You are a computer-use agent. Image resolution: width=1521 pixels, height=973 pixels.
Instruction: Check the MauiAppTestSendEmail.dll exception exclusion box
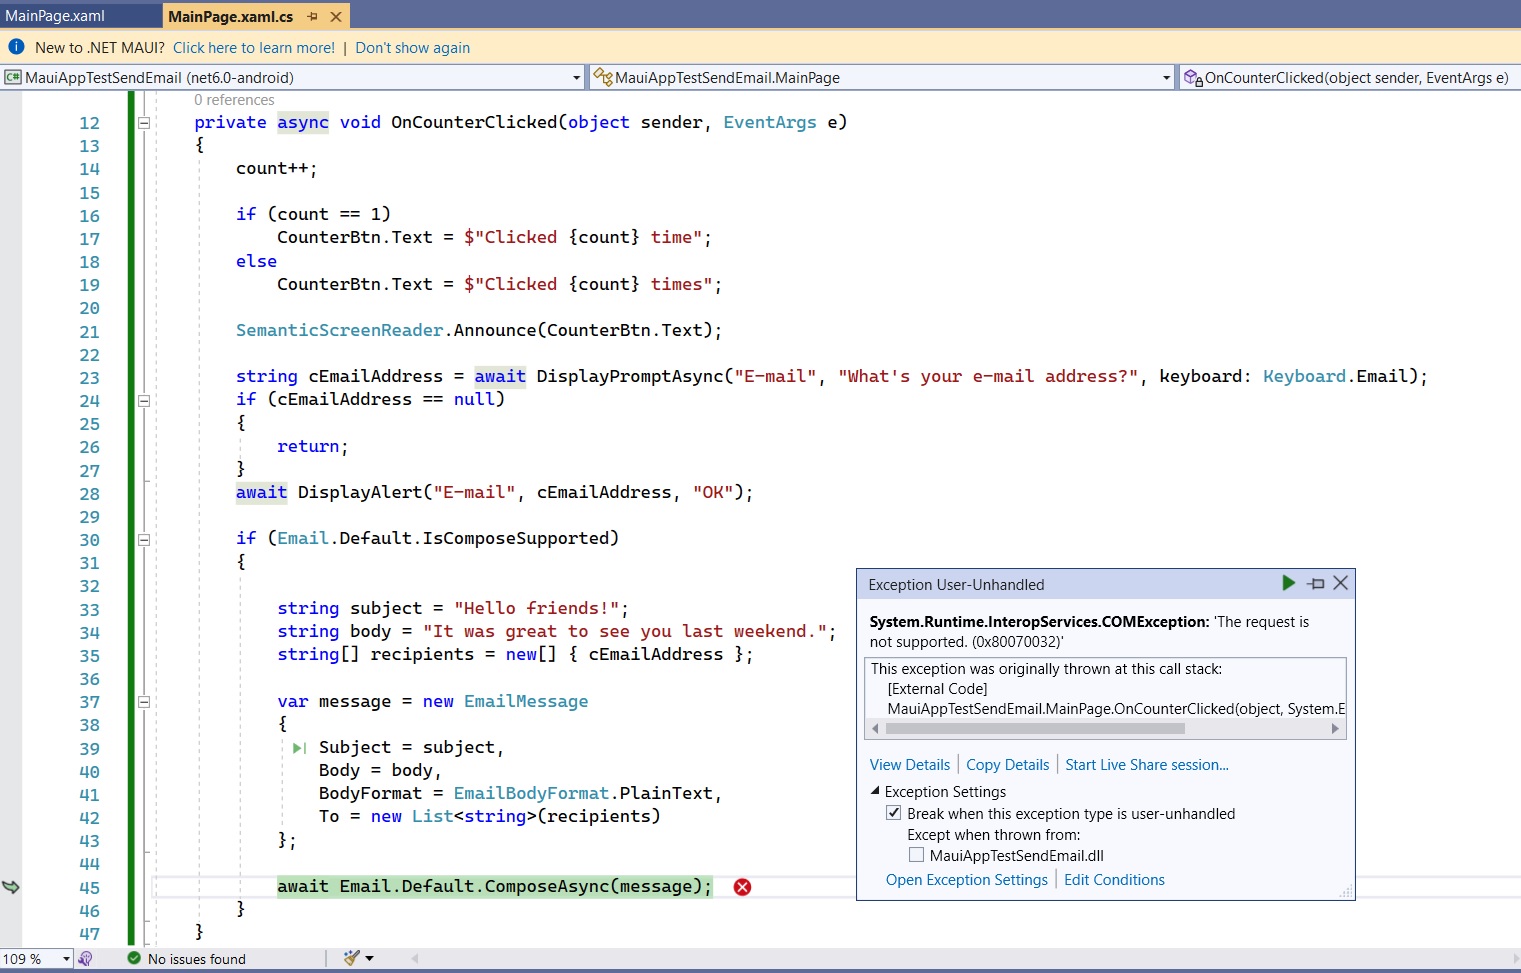[916, 855]
